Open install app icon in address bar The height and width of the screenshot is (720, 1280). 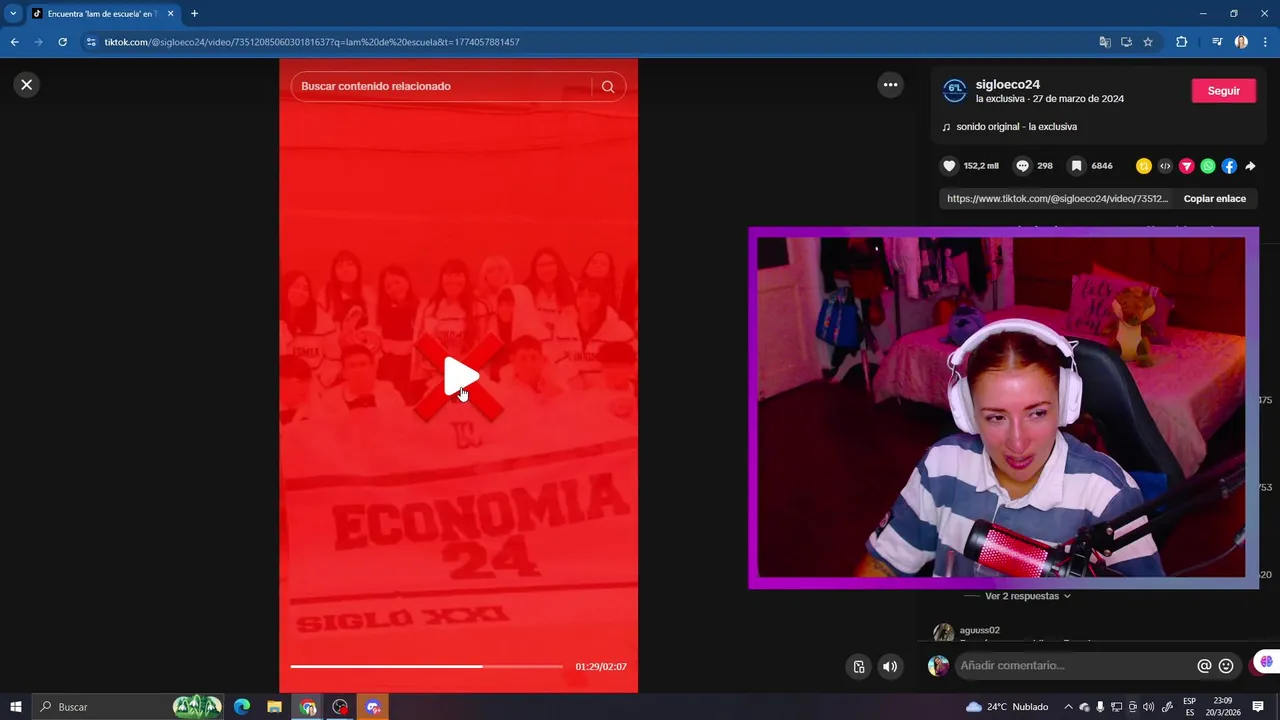tap(1126, 42)
